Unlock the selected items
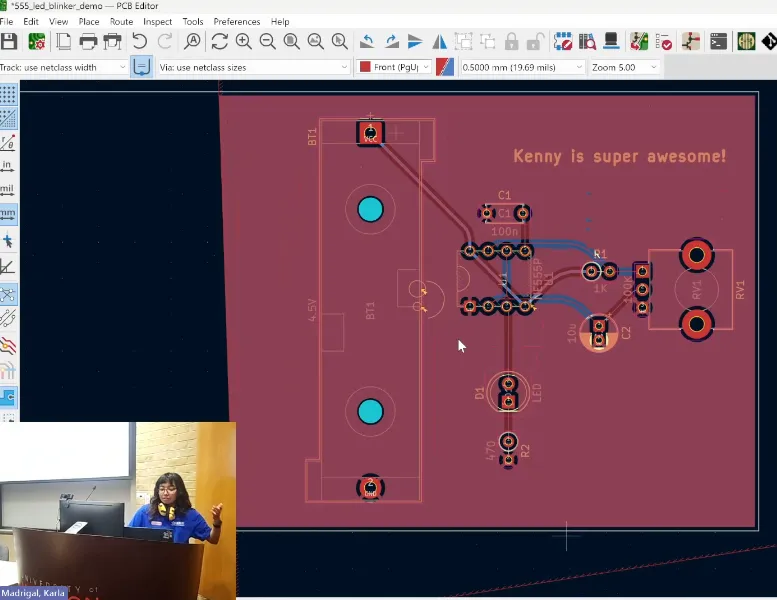 [x=535, y=42]
